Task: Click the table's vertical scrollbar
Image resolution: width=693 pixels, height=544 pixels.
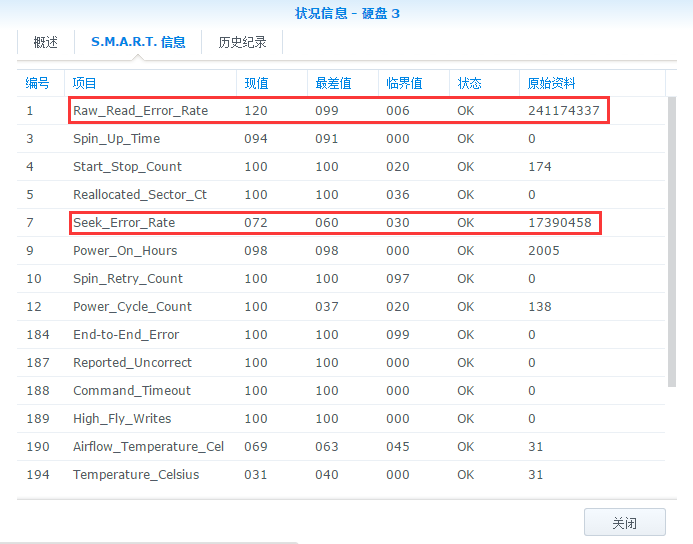Action: (x=672, y=242)
